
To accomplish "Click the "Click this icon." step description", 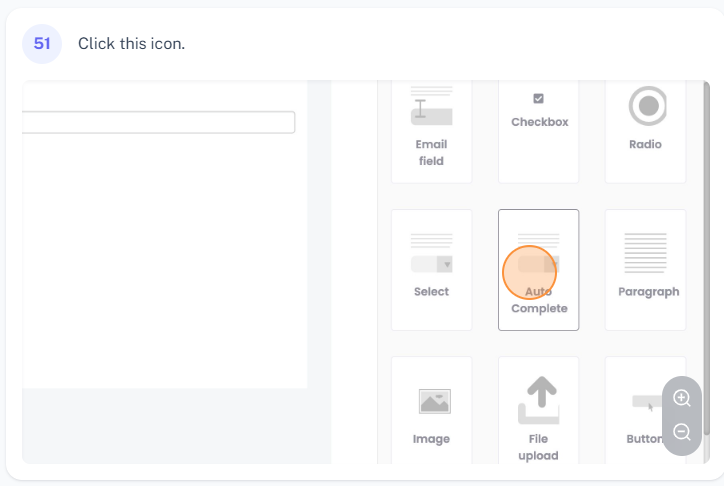I will (131, 44).
